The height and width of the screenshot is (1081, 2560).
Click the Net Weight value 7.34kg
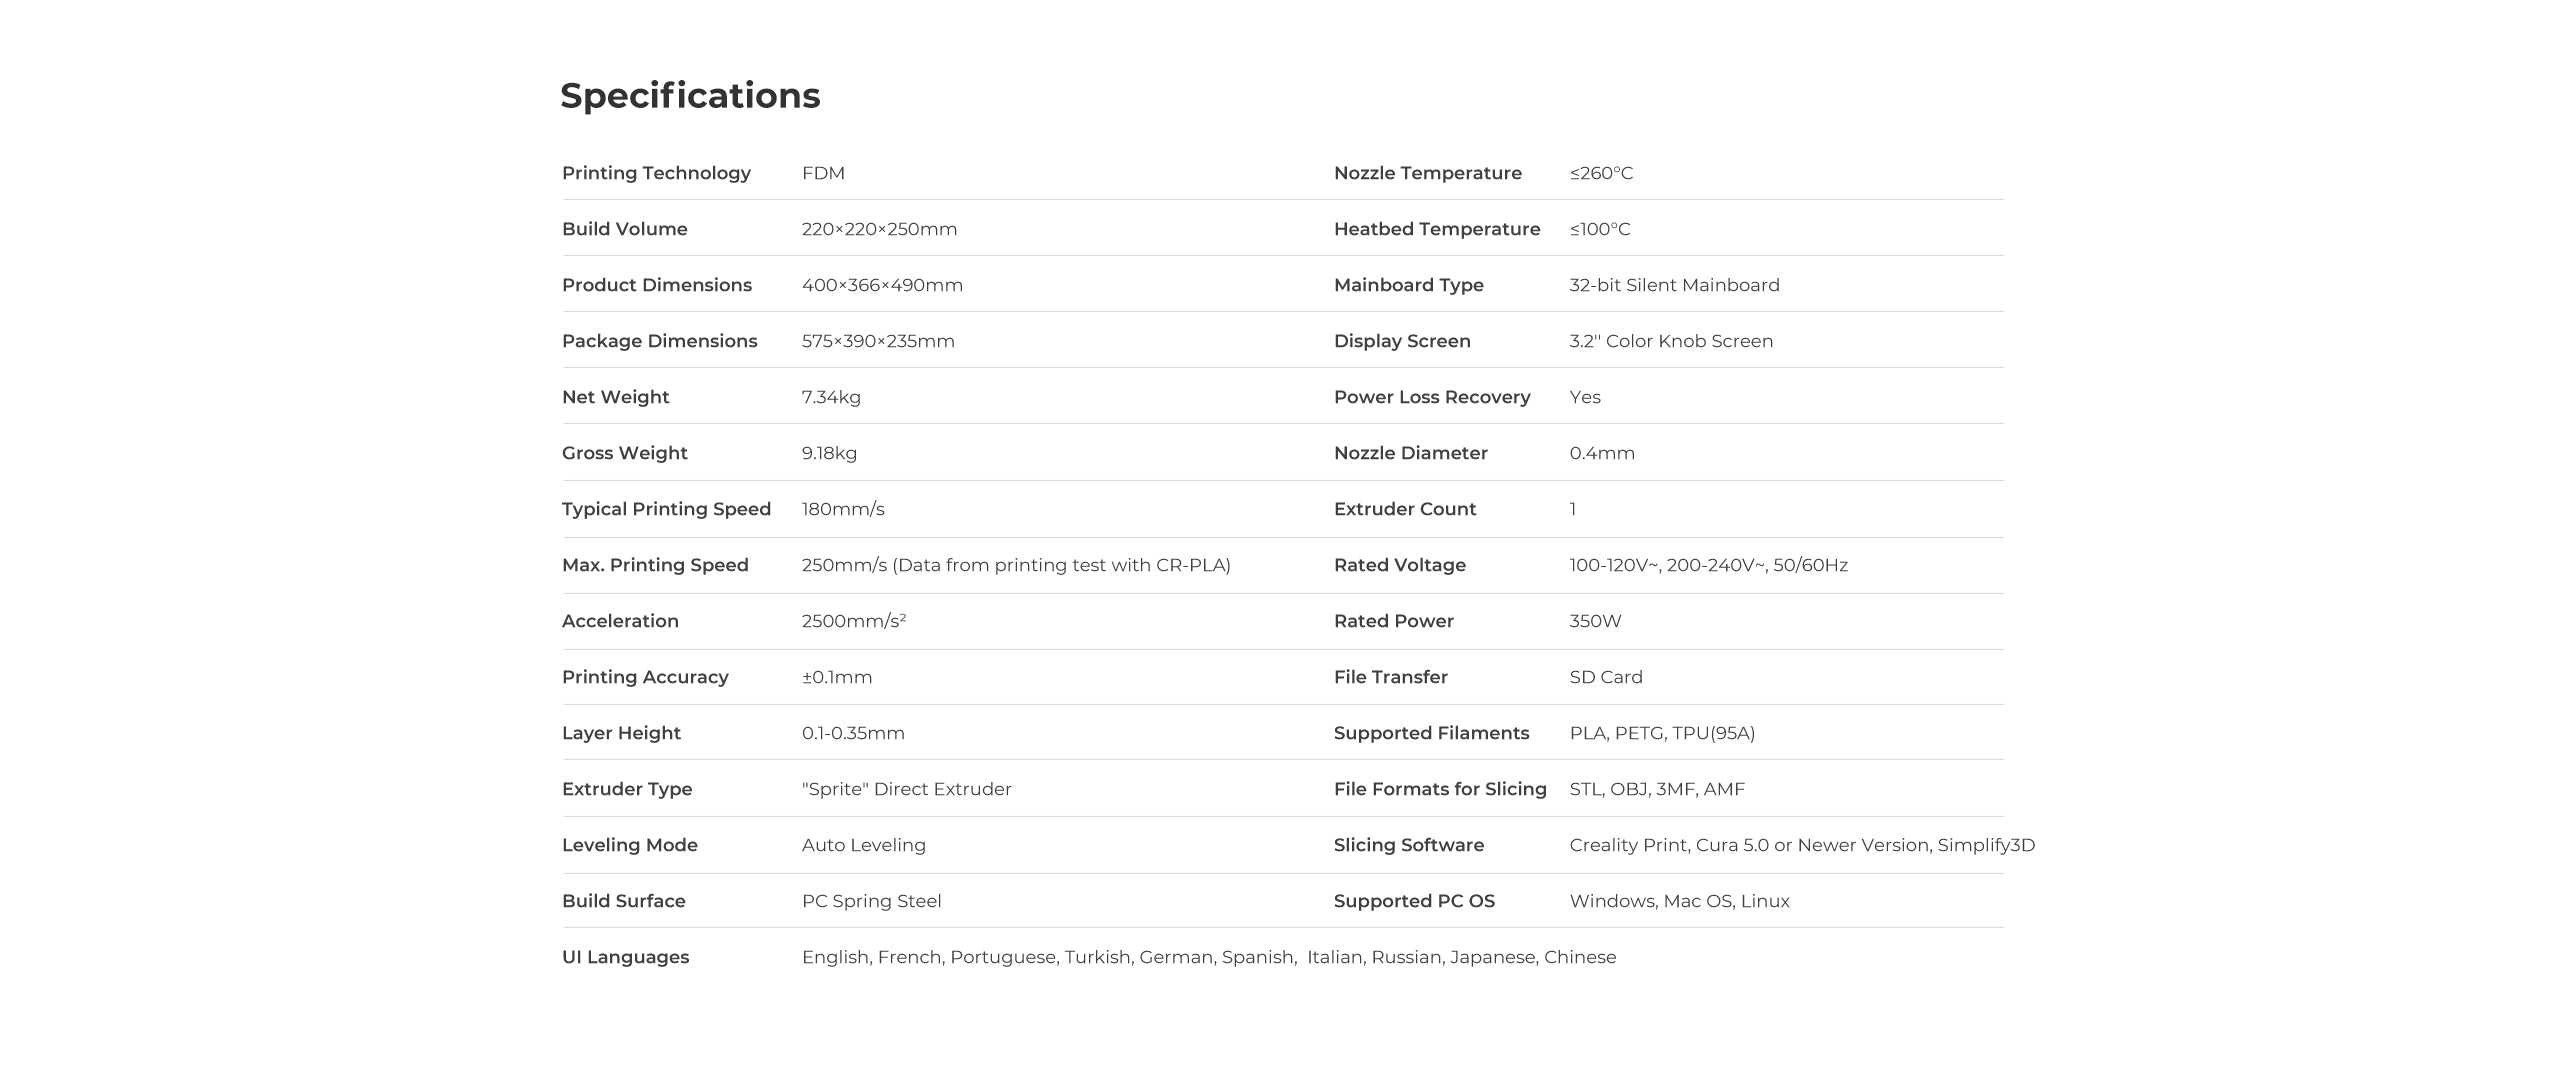[x=831, y=397]
